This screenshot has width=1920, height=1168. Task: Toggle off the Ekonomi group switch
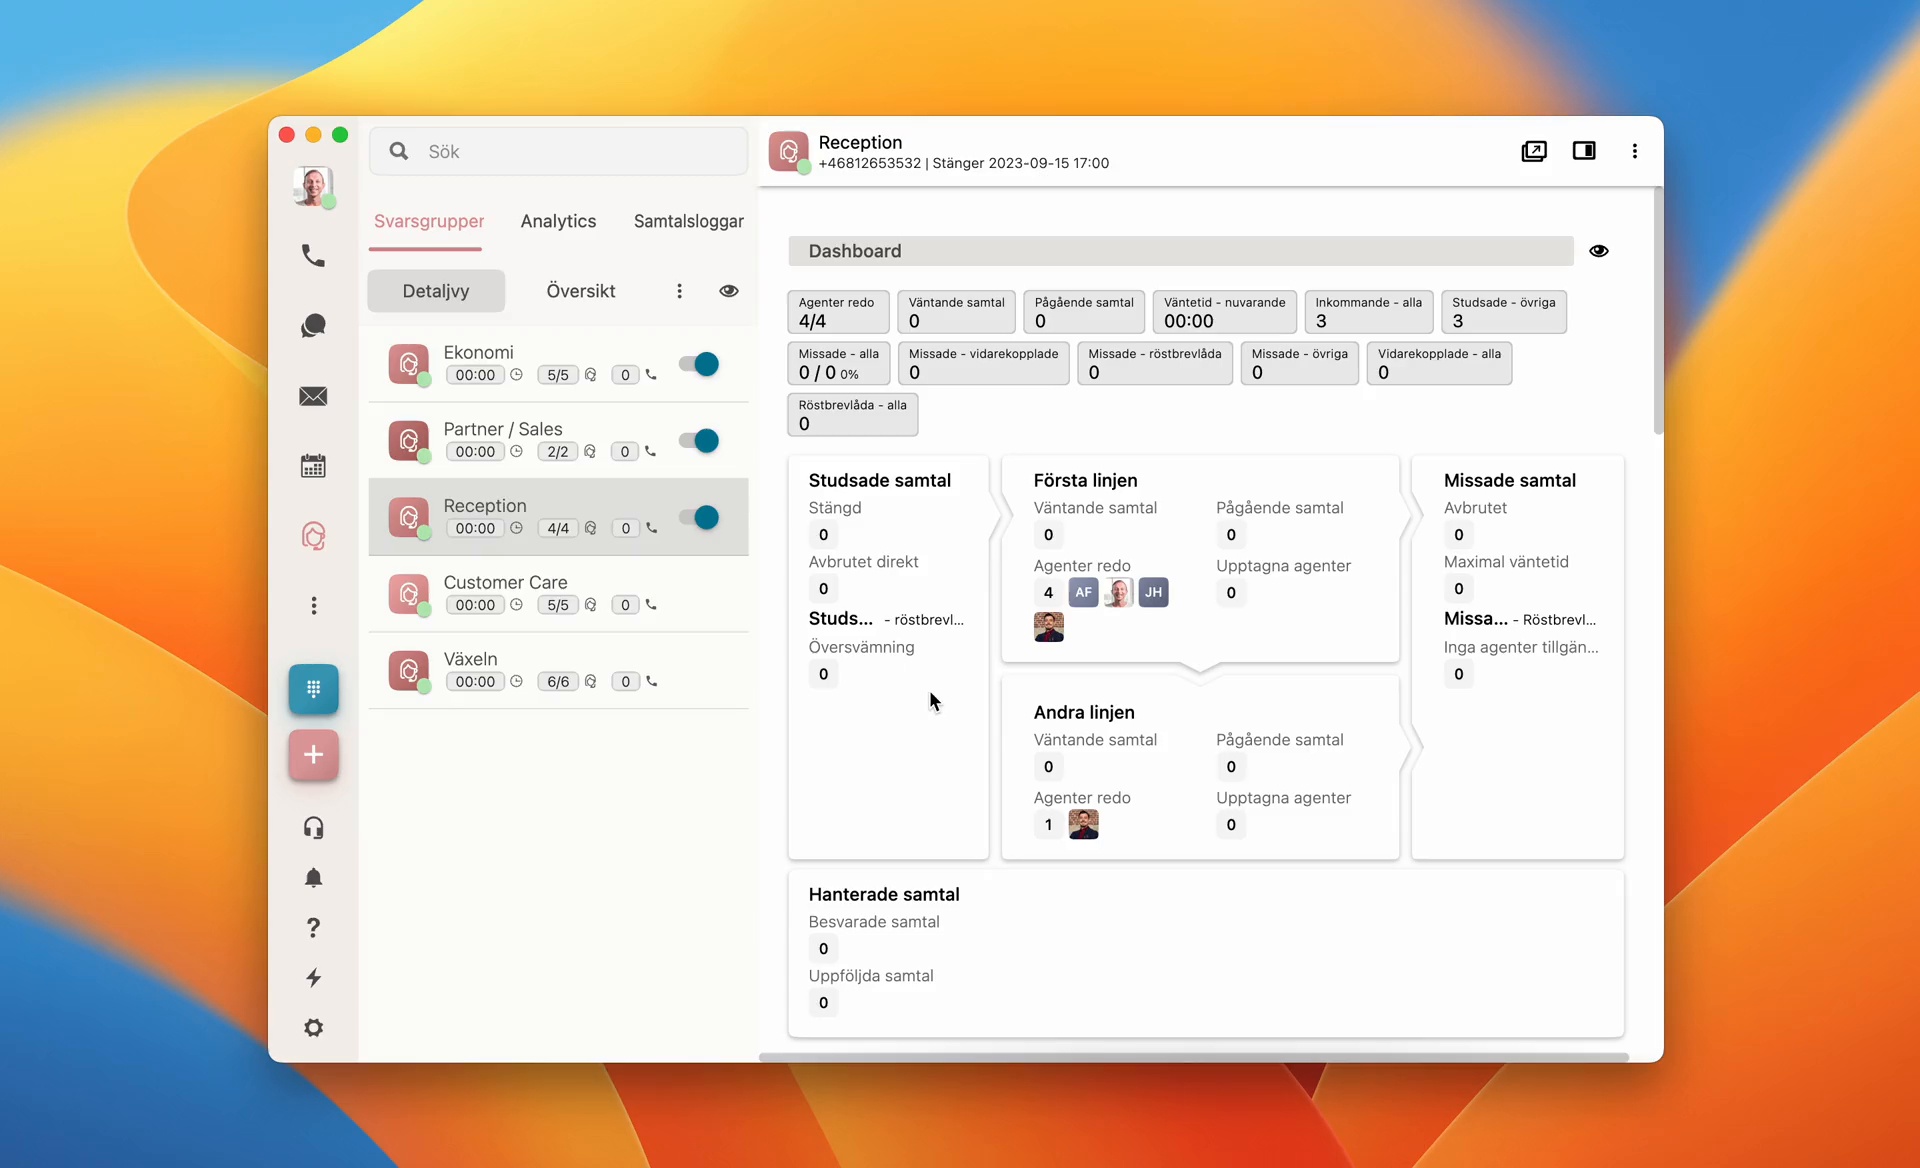click(699, 364)
